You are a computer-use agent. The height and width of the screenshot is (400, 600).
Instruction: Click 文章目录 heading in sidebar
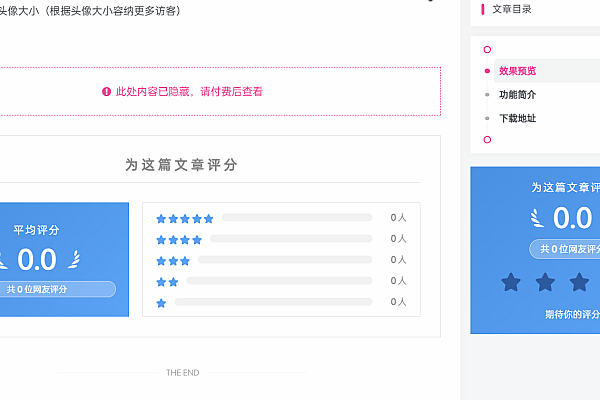[x=512, y=9]
